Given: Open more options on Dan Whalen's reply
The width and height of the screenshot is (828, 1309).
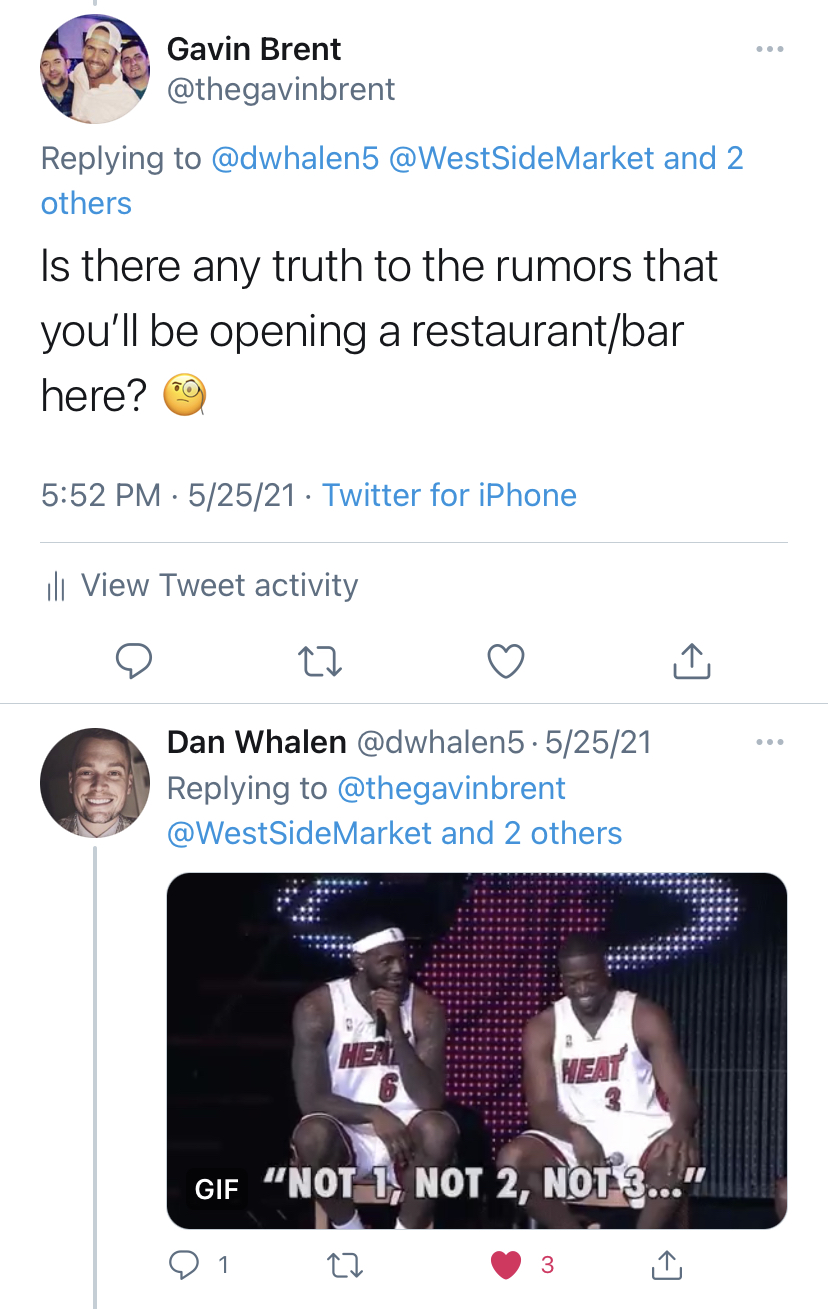Looking at the screenshot, I should [x=770, y=742].
